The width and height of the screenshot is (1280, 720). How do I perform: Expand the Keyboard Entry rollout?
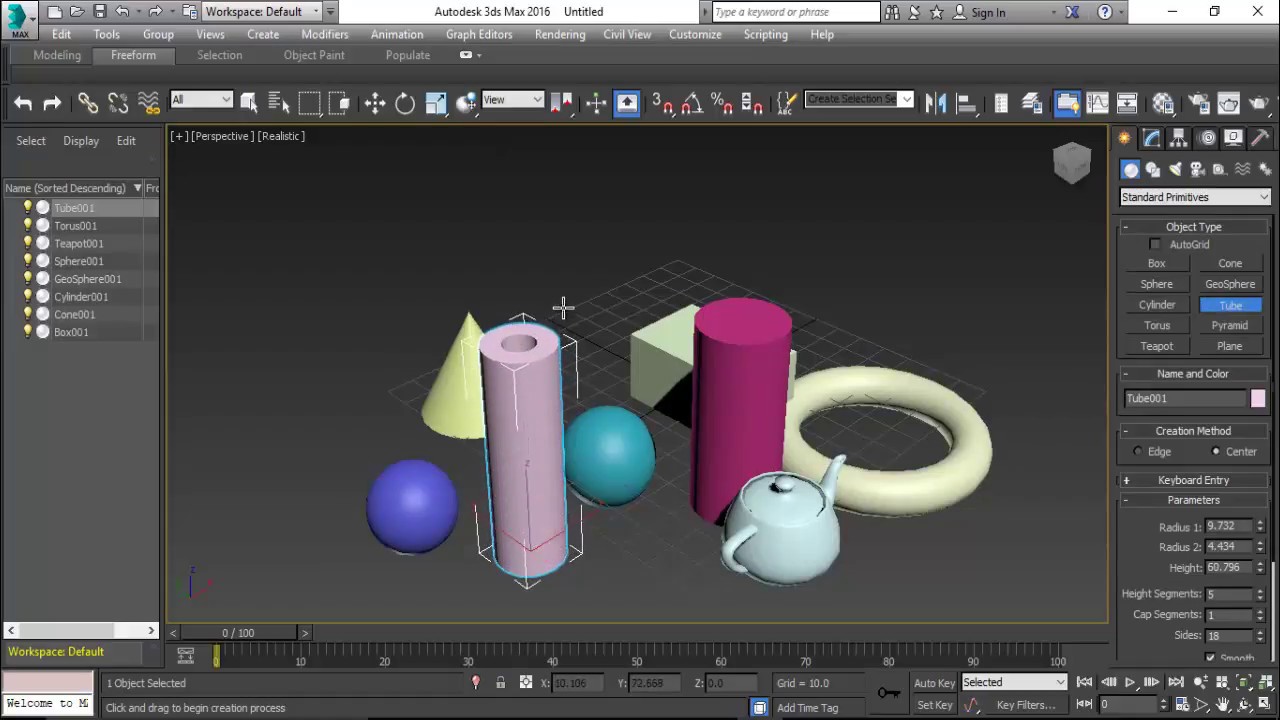[1194, 480]
